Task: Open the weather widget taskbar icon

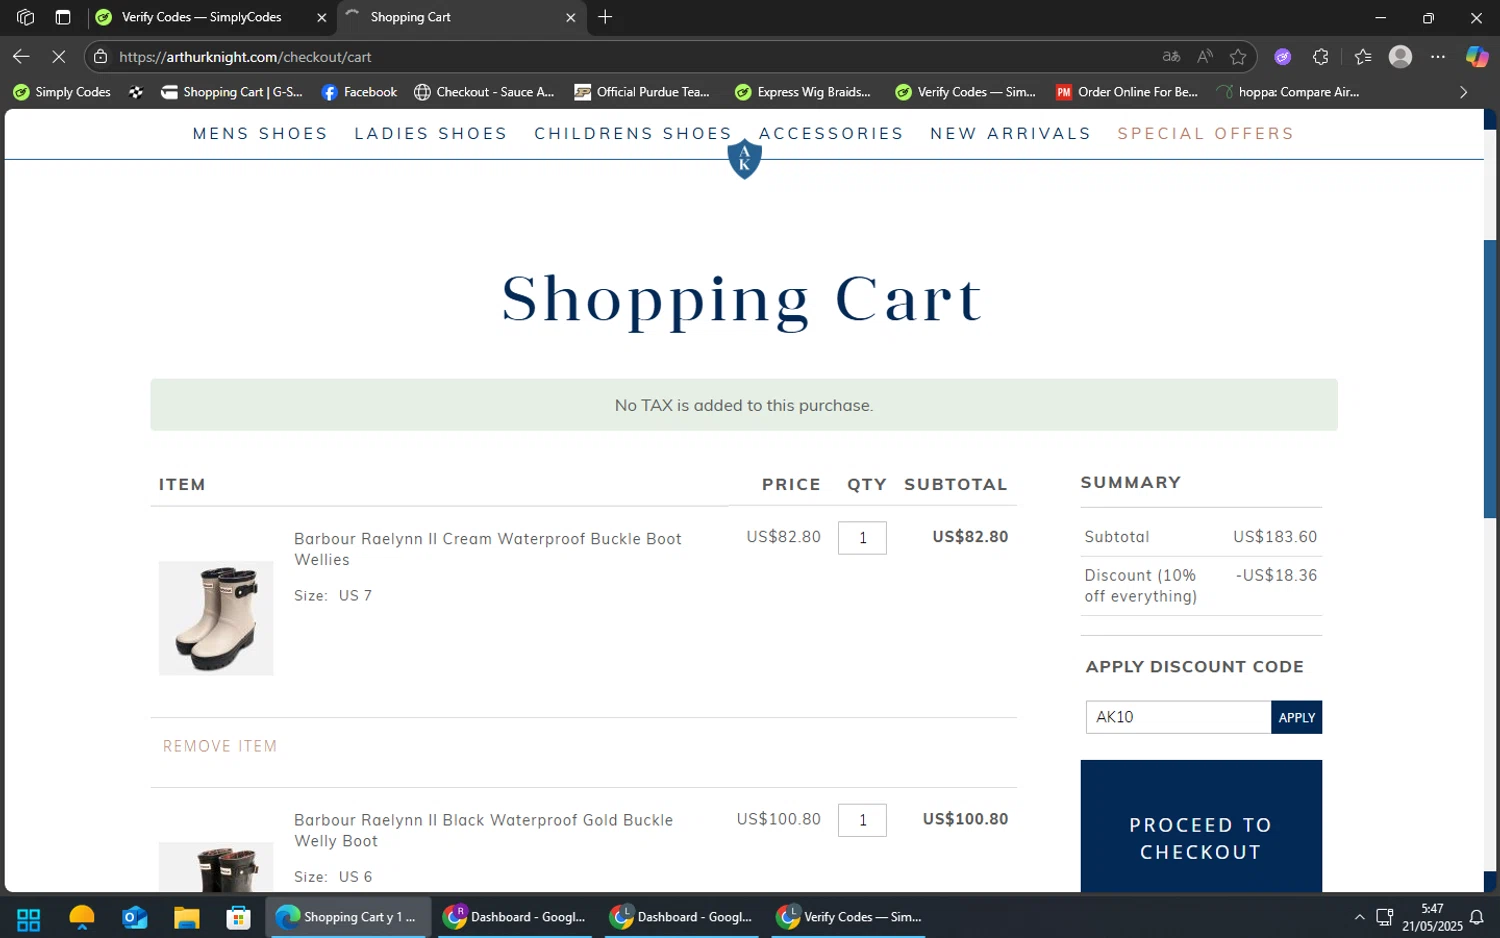Action: tap(82, 918)
